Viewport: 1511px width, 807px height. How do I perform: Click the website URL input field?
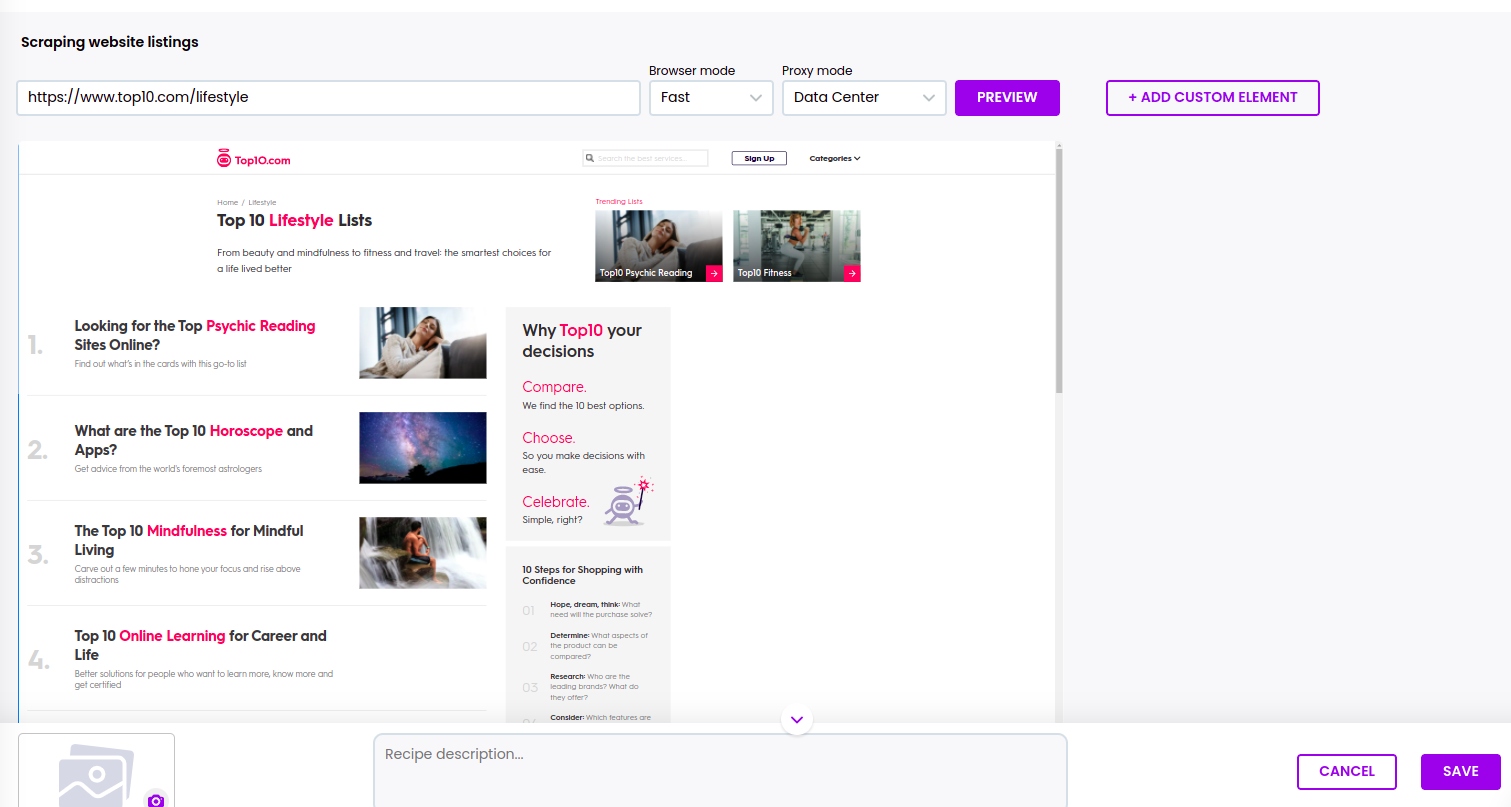click(x=328, y=98)
